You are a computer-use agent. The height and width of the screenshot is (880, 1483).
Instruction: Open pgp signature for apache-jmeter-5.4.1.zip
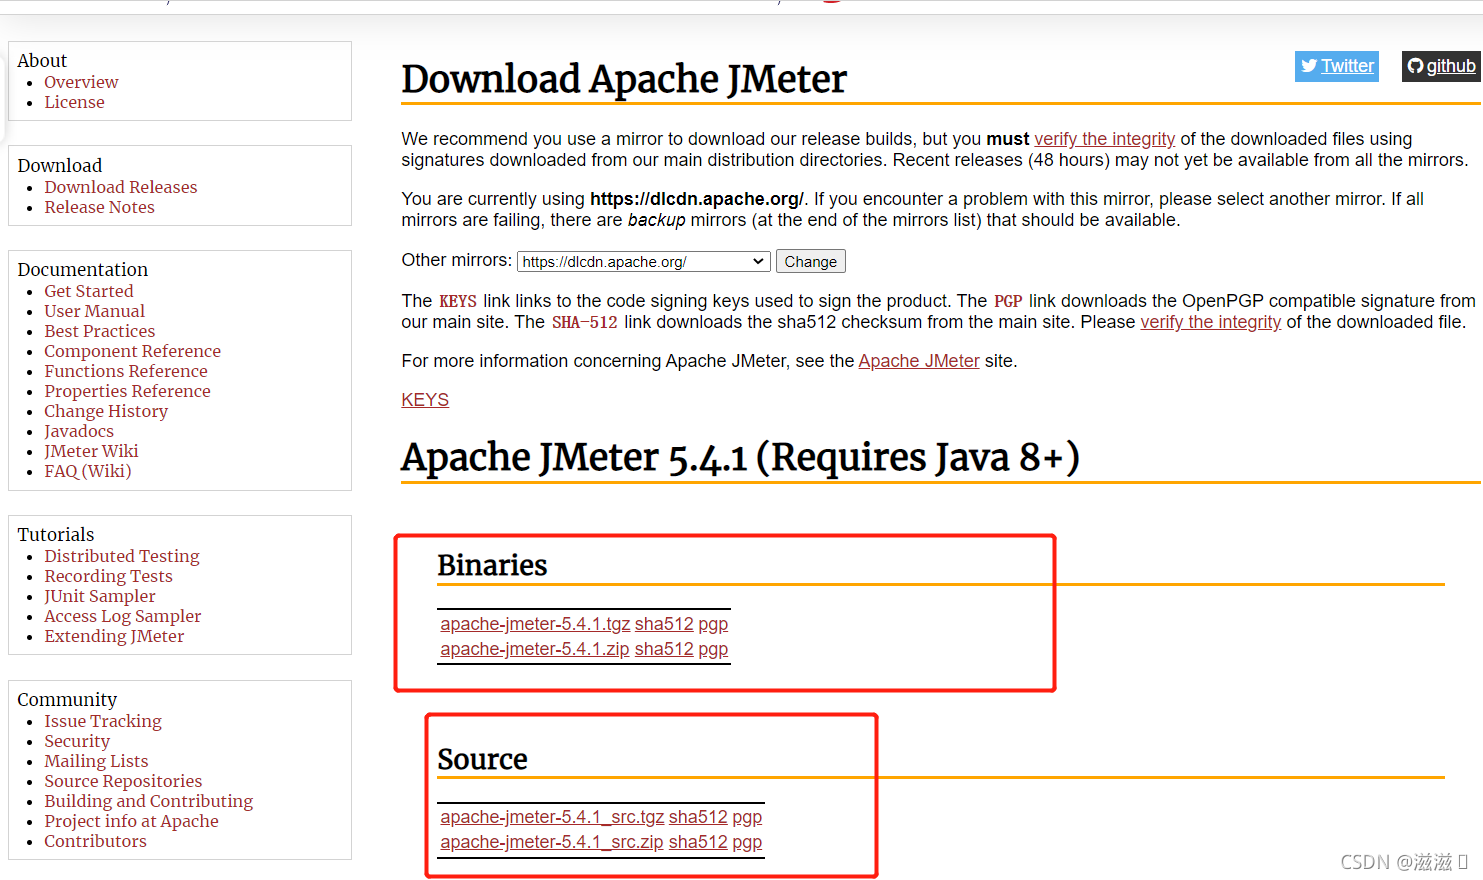click(x=713, y=649)
